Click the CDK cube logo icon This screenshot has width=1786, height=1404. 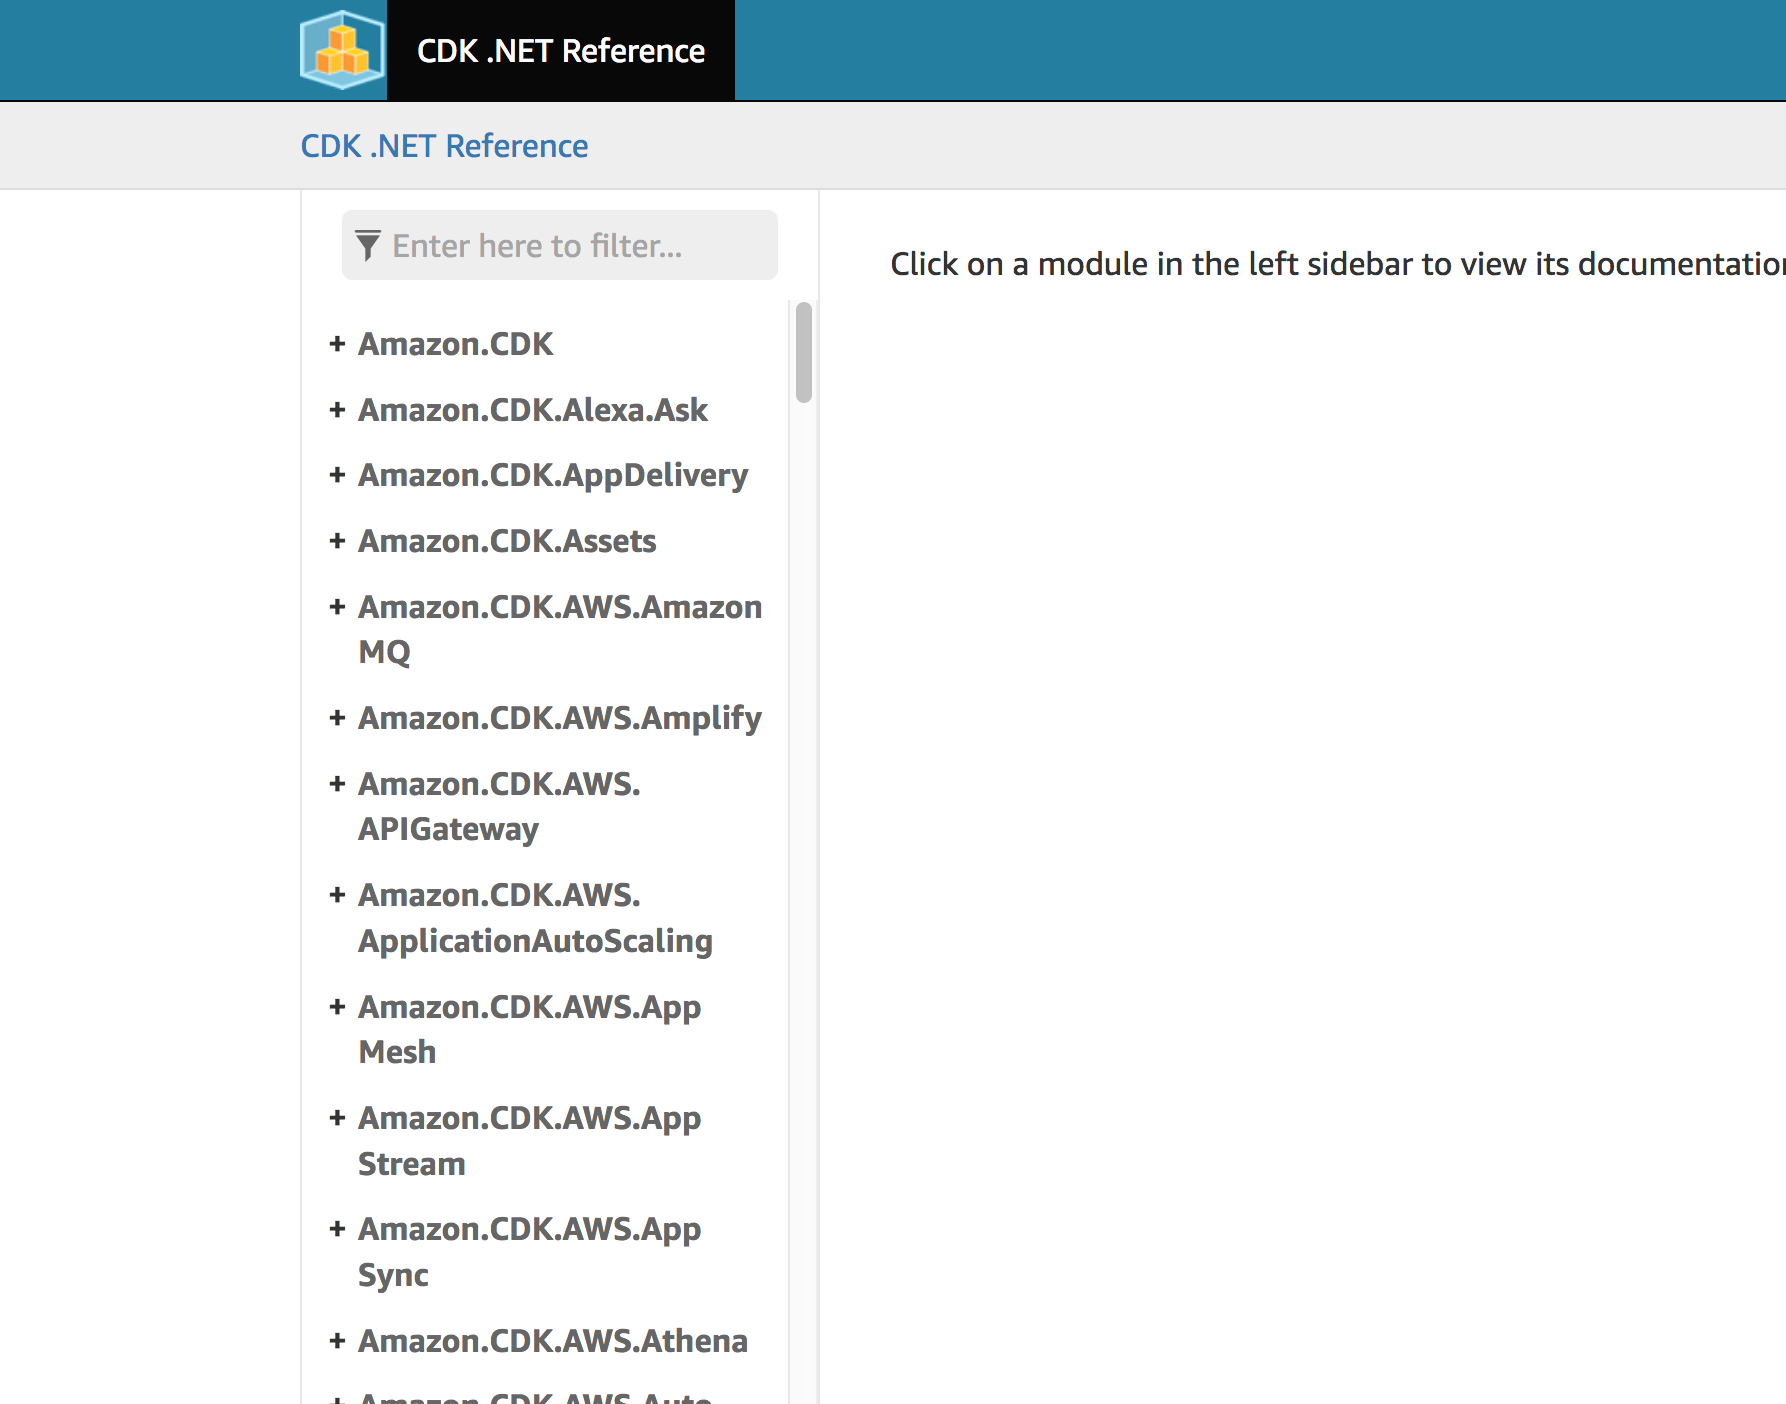pyautogui.click(x=343, y=50)
